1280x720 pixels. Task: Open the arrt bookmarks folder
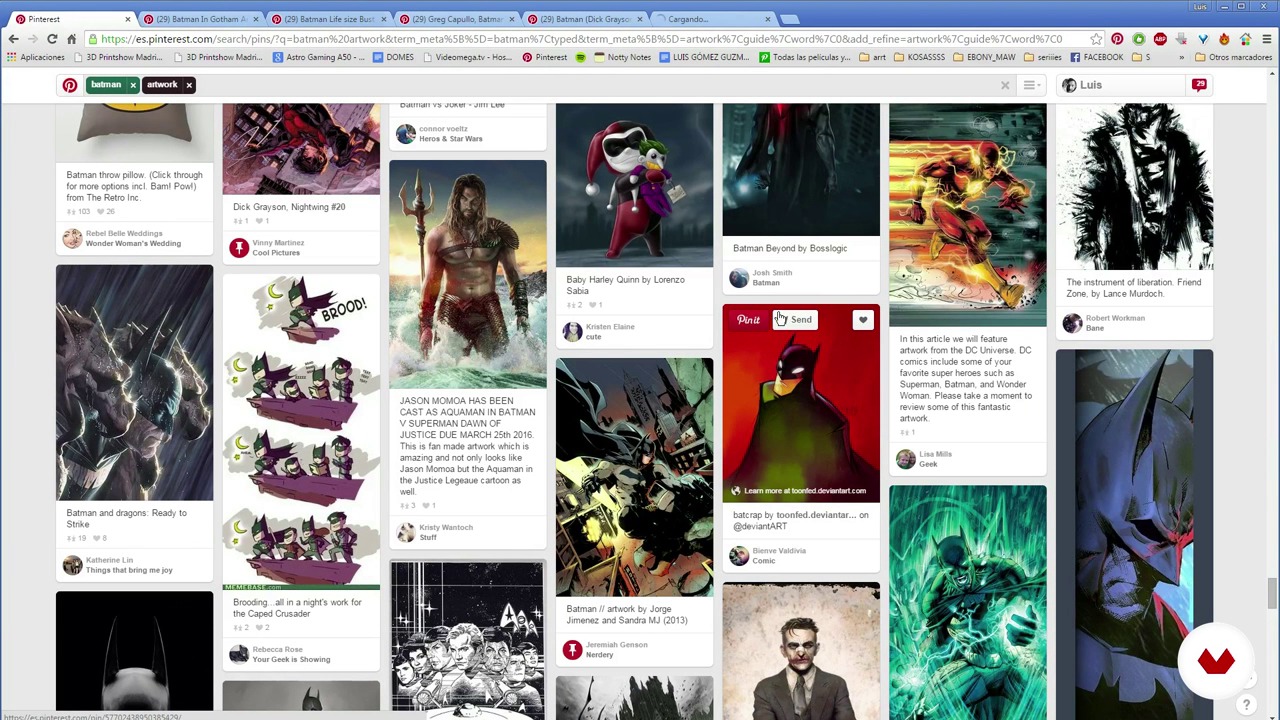point(873,57)
